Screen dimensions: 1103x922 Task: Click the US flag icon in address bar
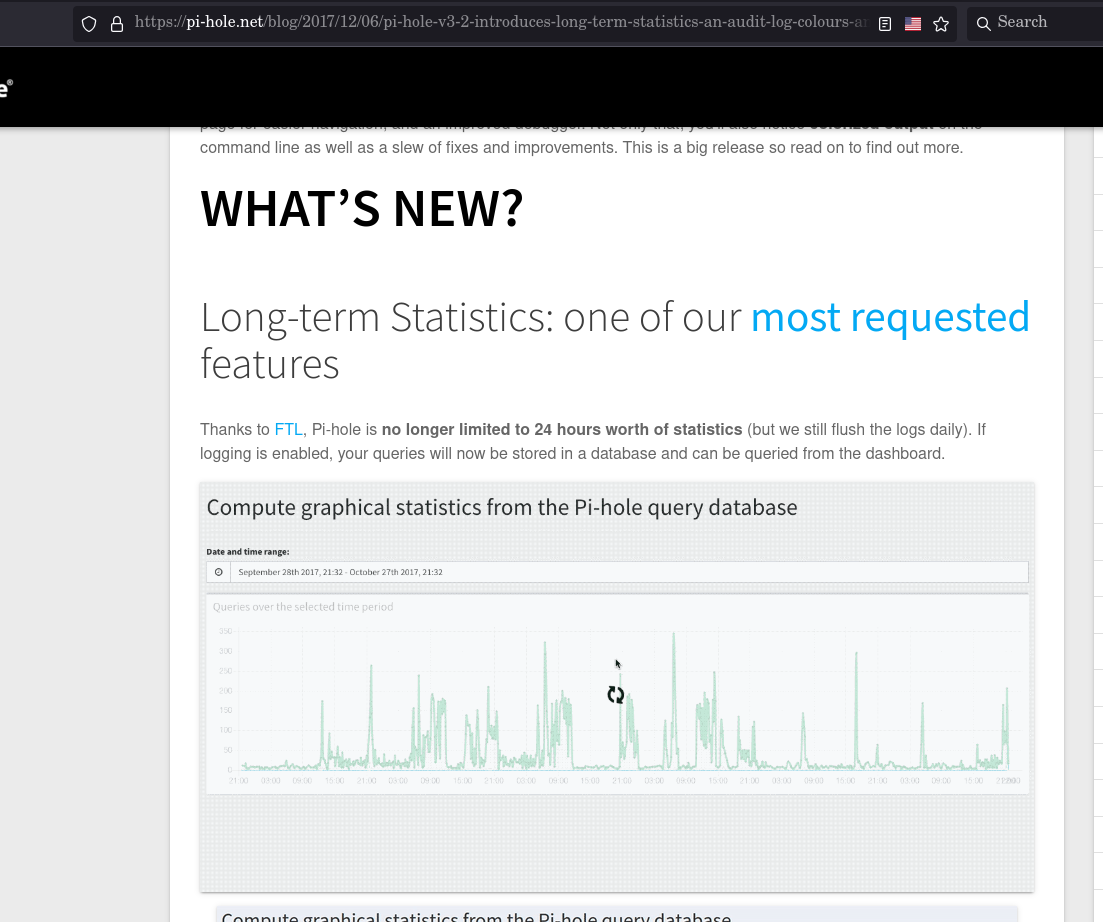tap(913, 24)
